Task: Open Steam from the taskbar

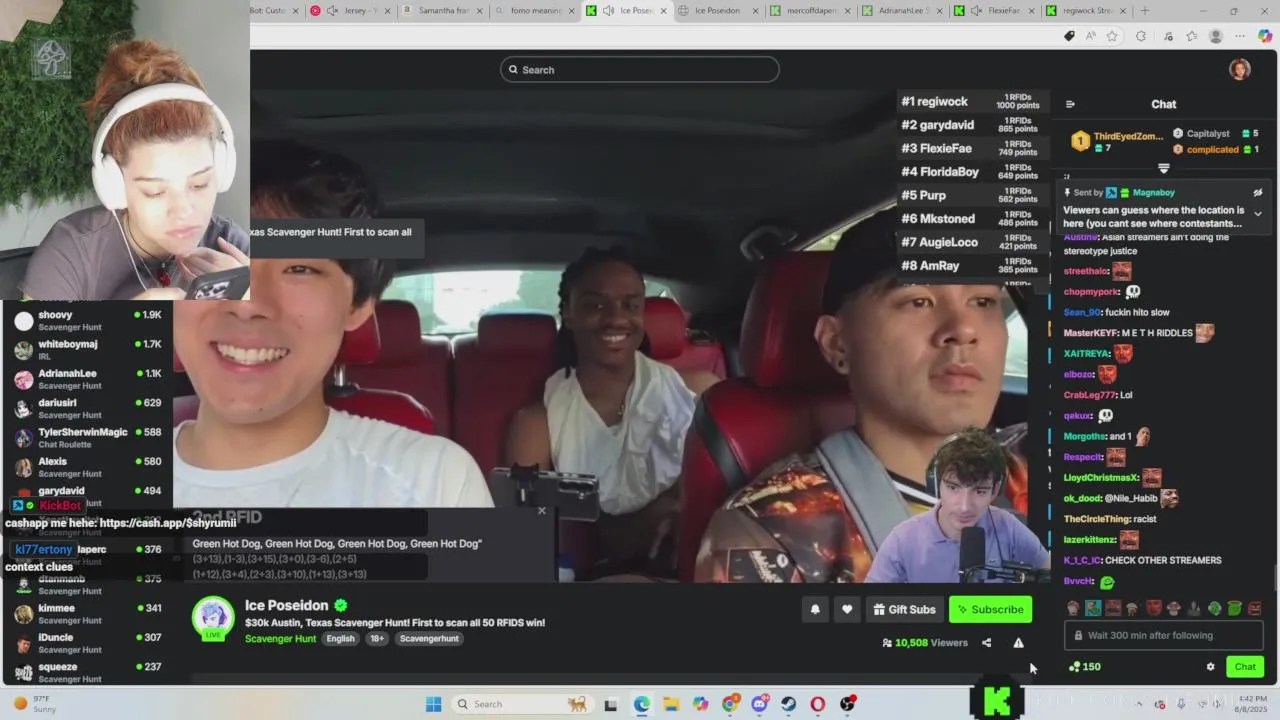Action: click(x=788, y=704)
